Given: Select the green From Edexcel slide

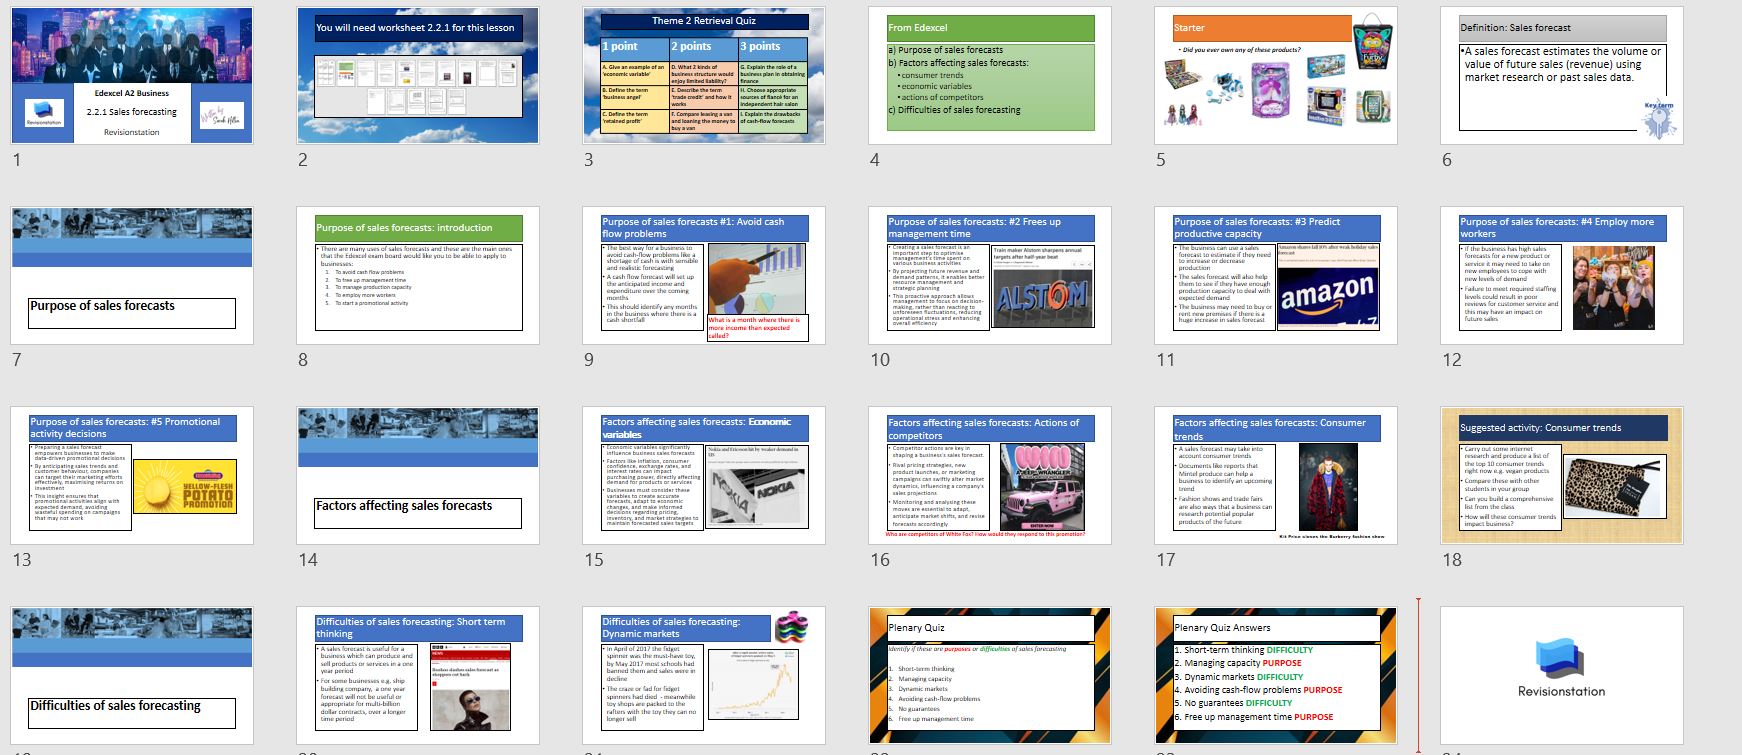Looking at the screenshot, I should click(x=990, y=76).
